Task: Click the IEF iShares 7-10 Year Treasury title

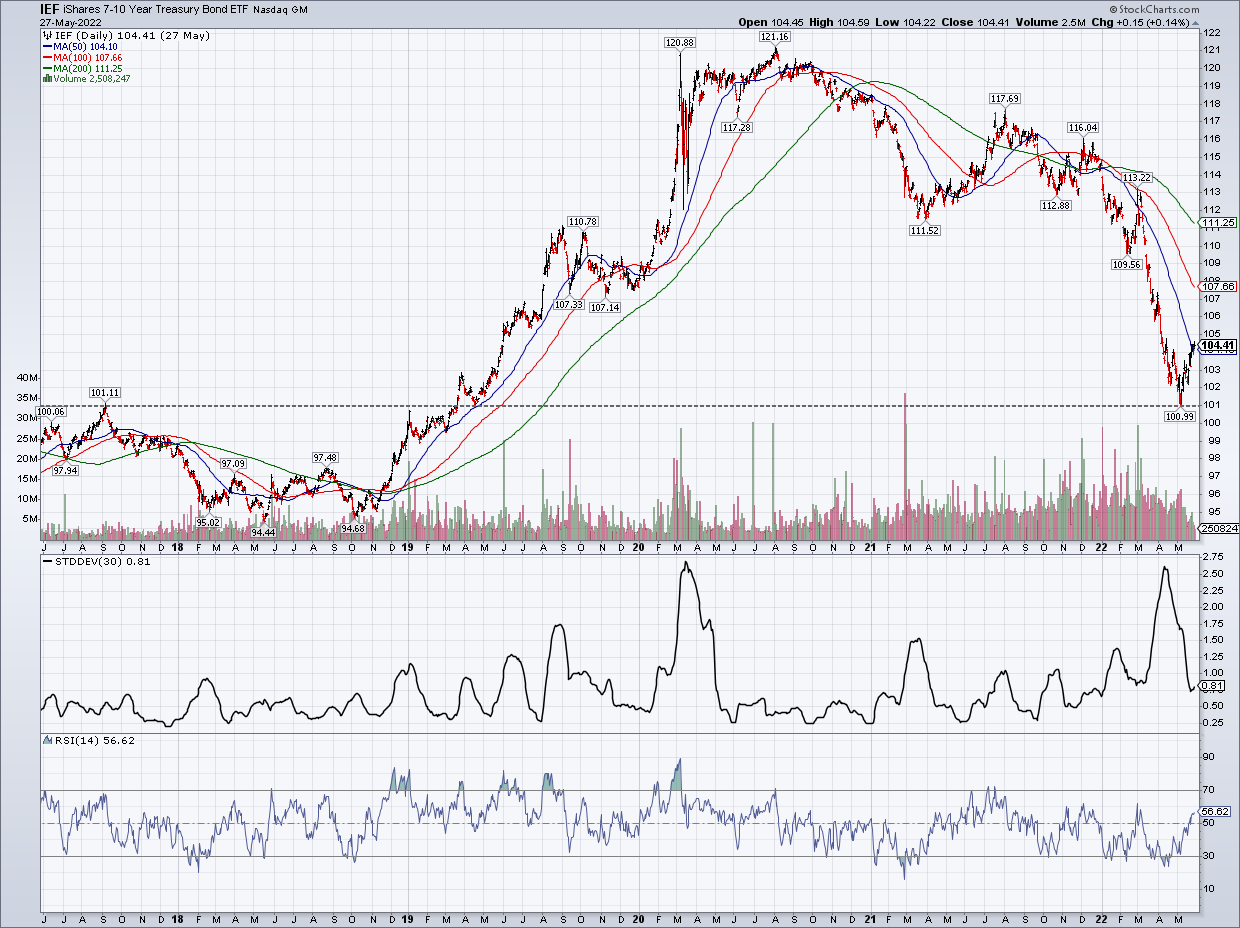Action: coord(145,8)
